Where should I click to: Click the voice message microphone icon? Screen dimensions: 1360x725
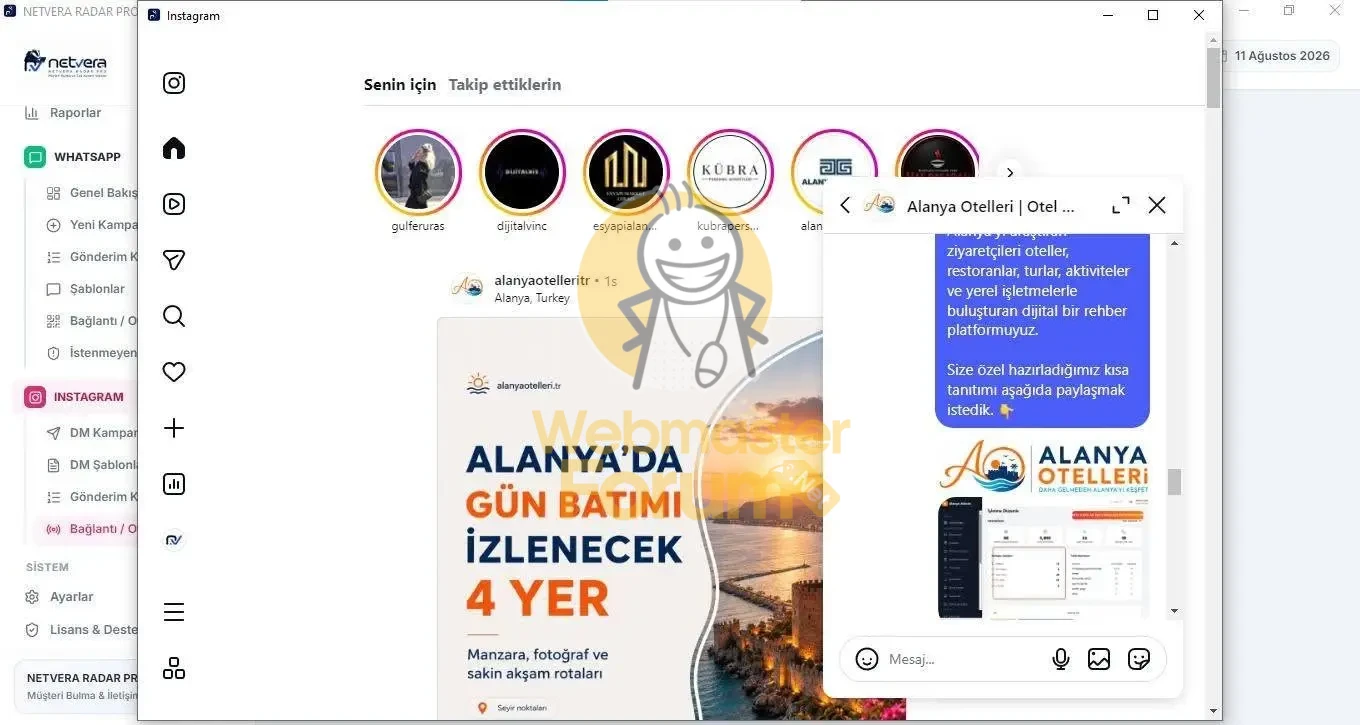click(x=1061, y=659)
